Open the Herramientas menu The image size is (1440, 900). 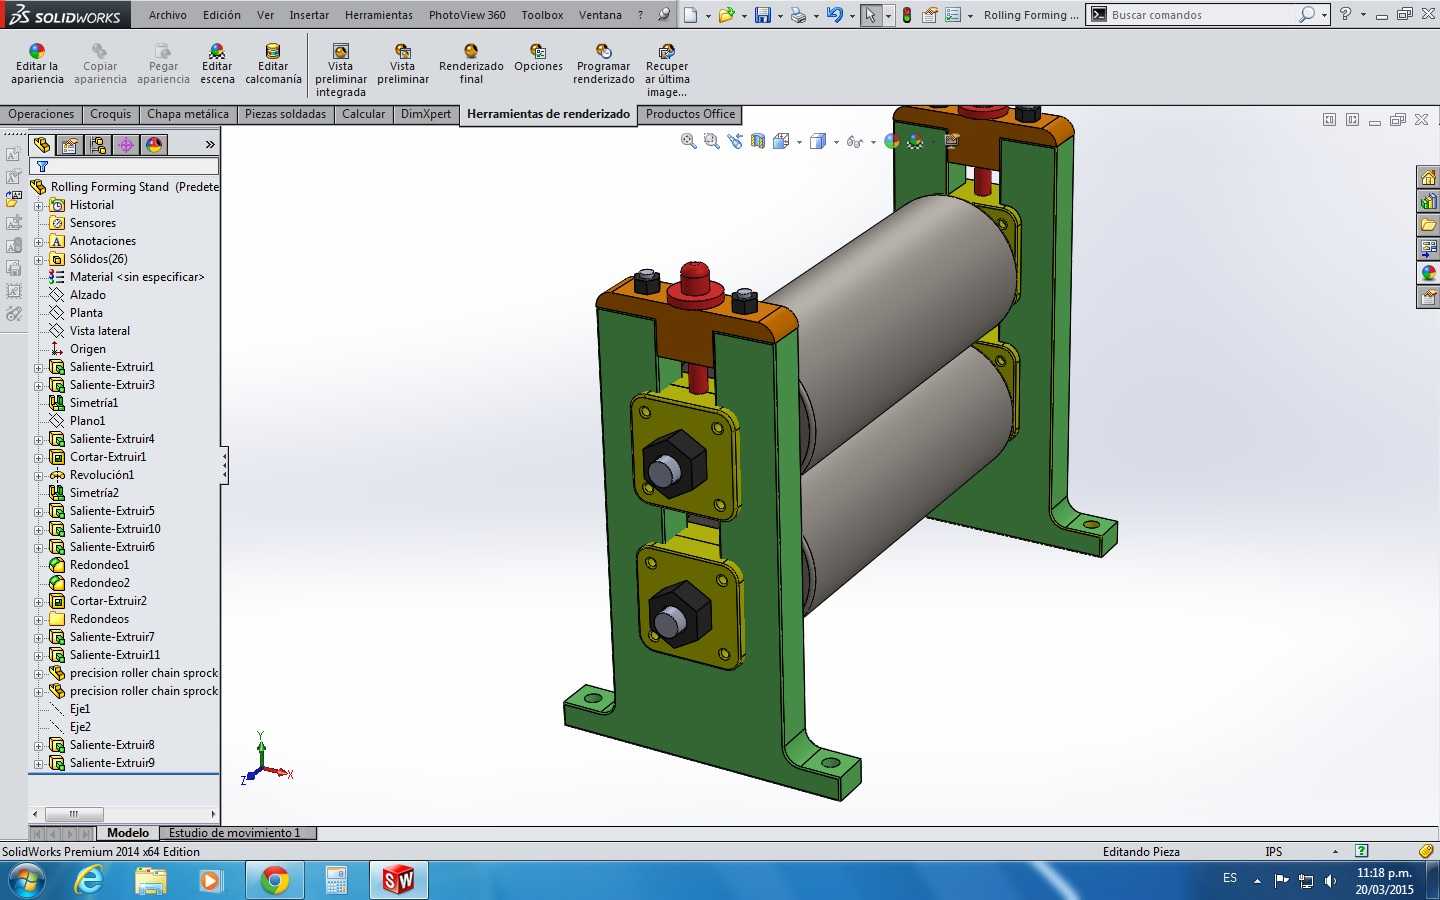coord(378,15)
